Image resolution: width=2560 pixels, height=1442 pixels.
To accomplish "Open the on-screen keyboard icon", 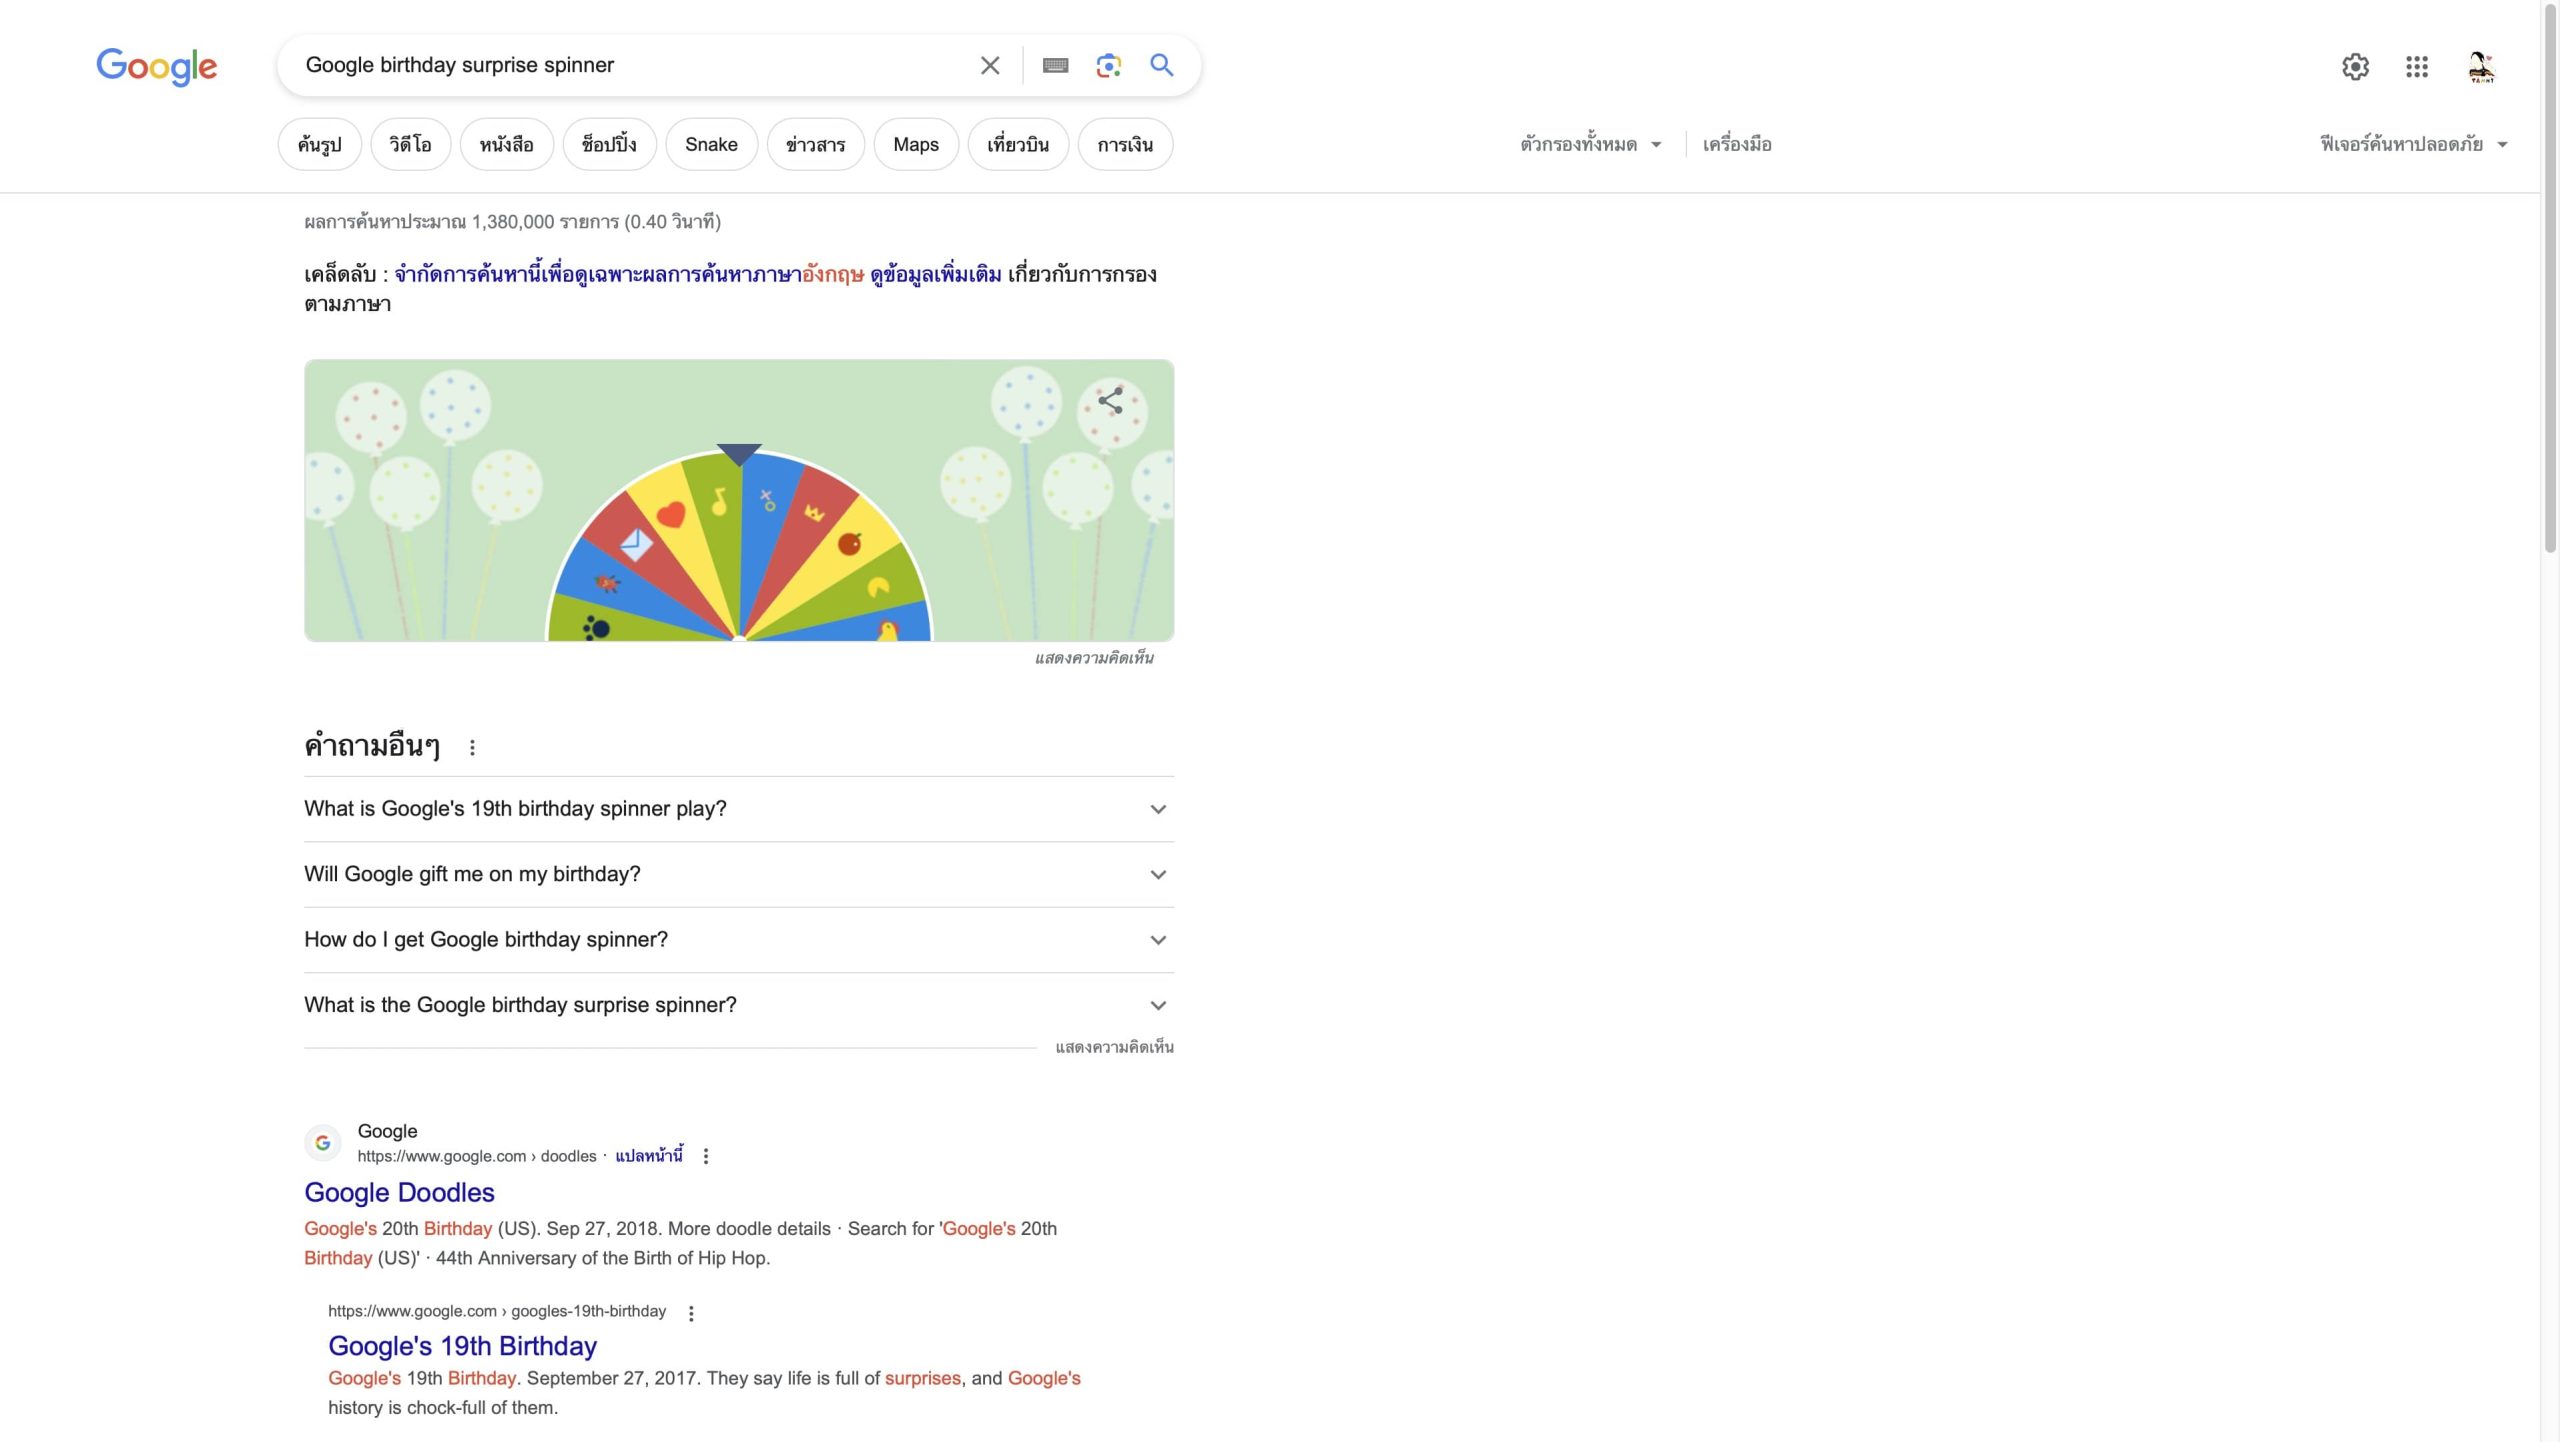I will click(x=1055, y=66).
